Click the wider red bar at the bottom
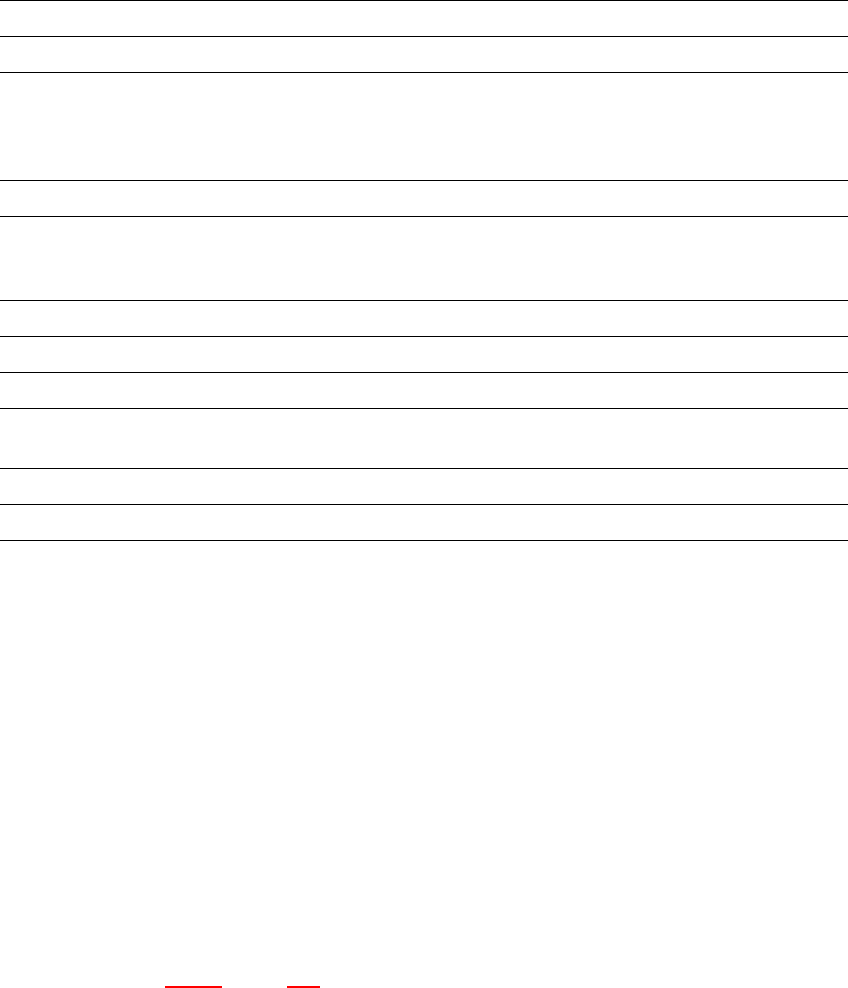 193,986
